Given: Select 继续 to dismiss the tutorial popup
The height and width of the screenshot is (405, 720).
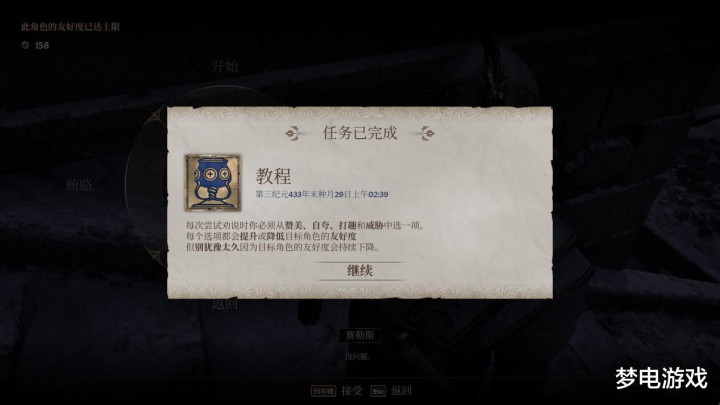Looking at the screenshot, I should [x=360, y=271].
